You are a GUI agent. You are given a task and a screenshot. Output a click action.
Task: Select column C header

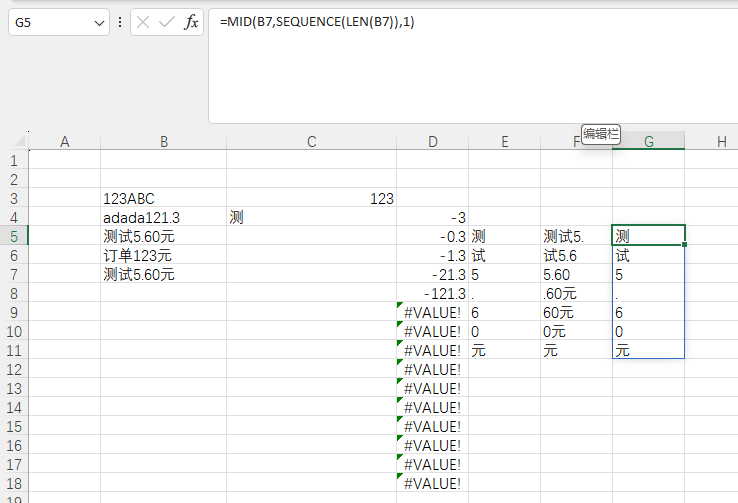pyautogui.click(x=312, y=141)
